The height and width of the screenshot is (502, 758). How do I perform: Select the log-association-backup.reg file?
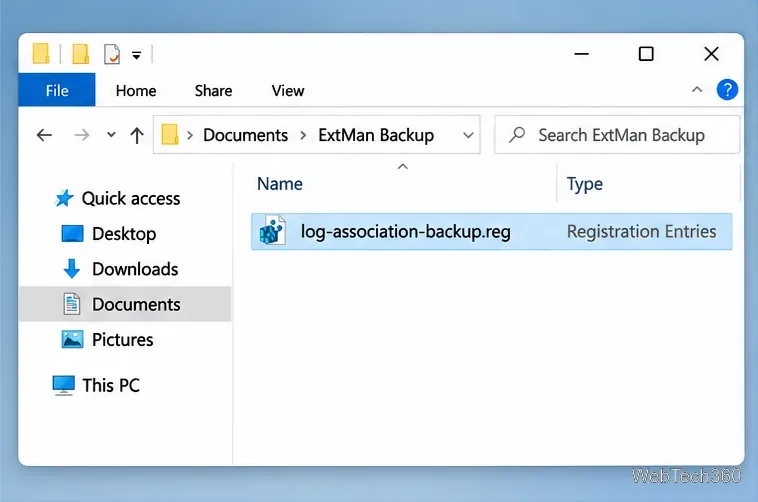[x=491, y=232]
